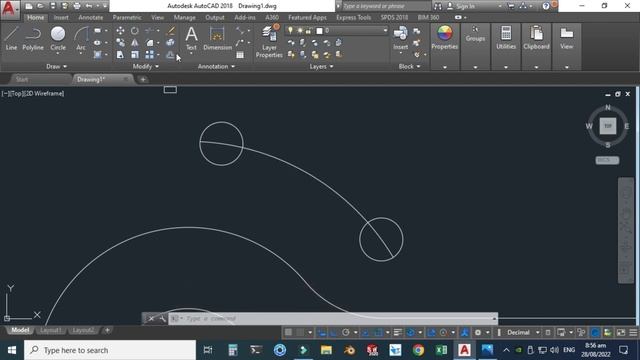Viewport: 640px width, 360px height.
Task: Toggle lineweight display in status bar
Action: pyautogui.click(x=398, y=332)
